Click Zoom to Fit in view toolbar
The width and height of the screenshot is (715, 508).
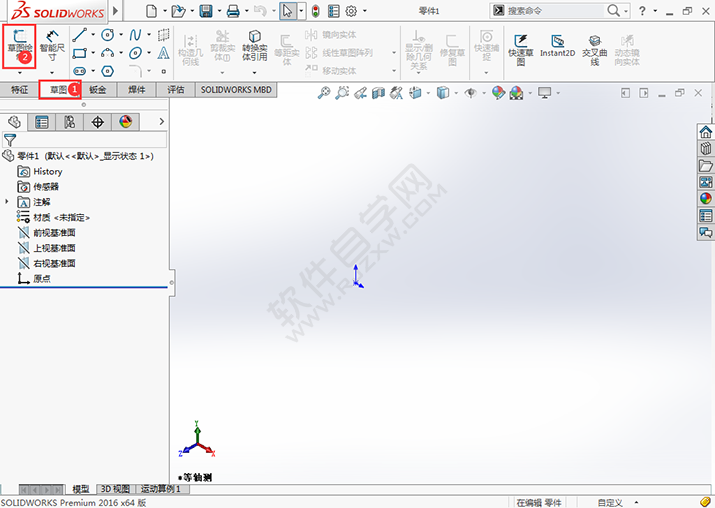tap(324, 93)
